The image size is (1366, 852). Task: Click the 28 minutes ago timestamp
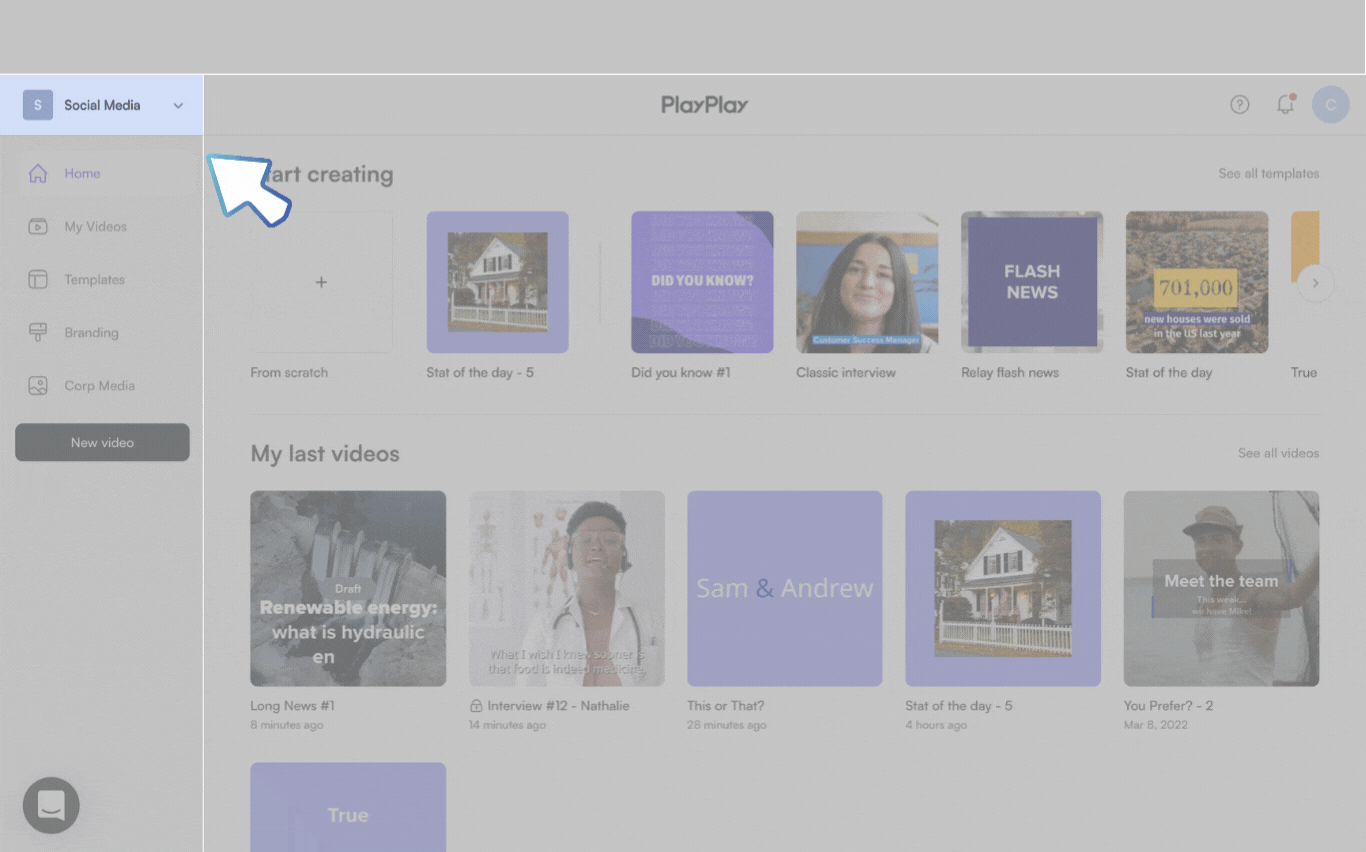coord(727,725)
